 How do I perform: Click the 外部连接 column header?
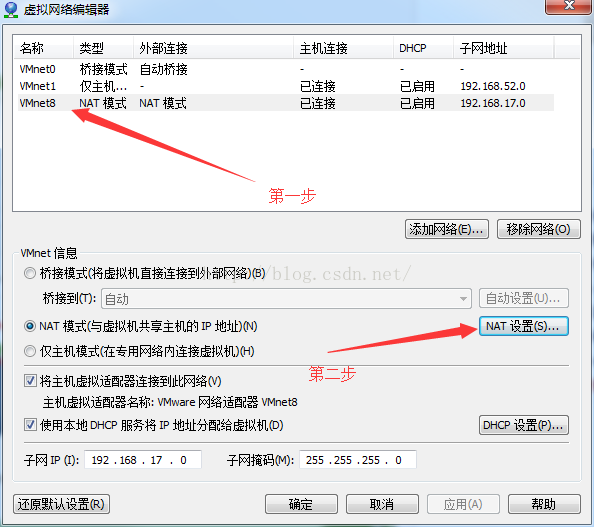coord(213,48)
